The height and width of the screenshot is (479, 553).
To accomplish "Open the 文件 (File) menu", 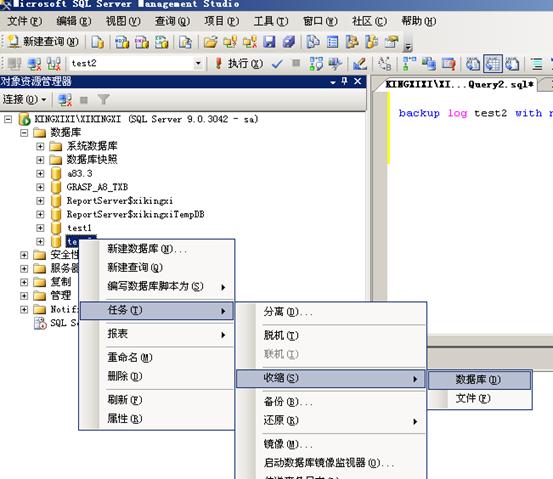I will pyautogui.click(x=25, y=21).
